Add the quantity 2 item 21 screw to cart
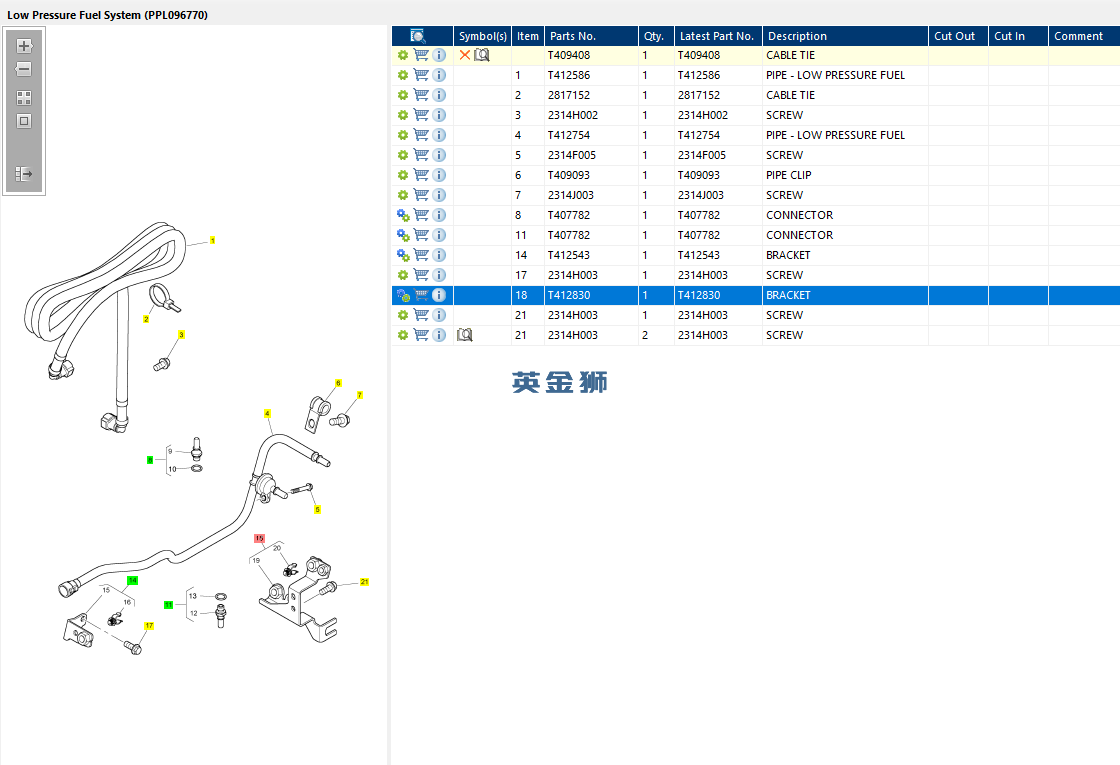Viewport: 1120px width, 765px height. point(421,335)
